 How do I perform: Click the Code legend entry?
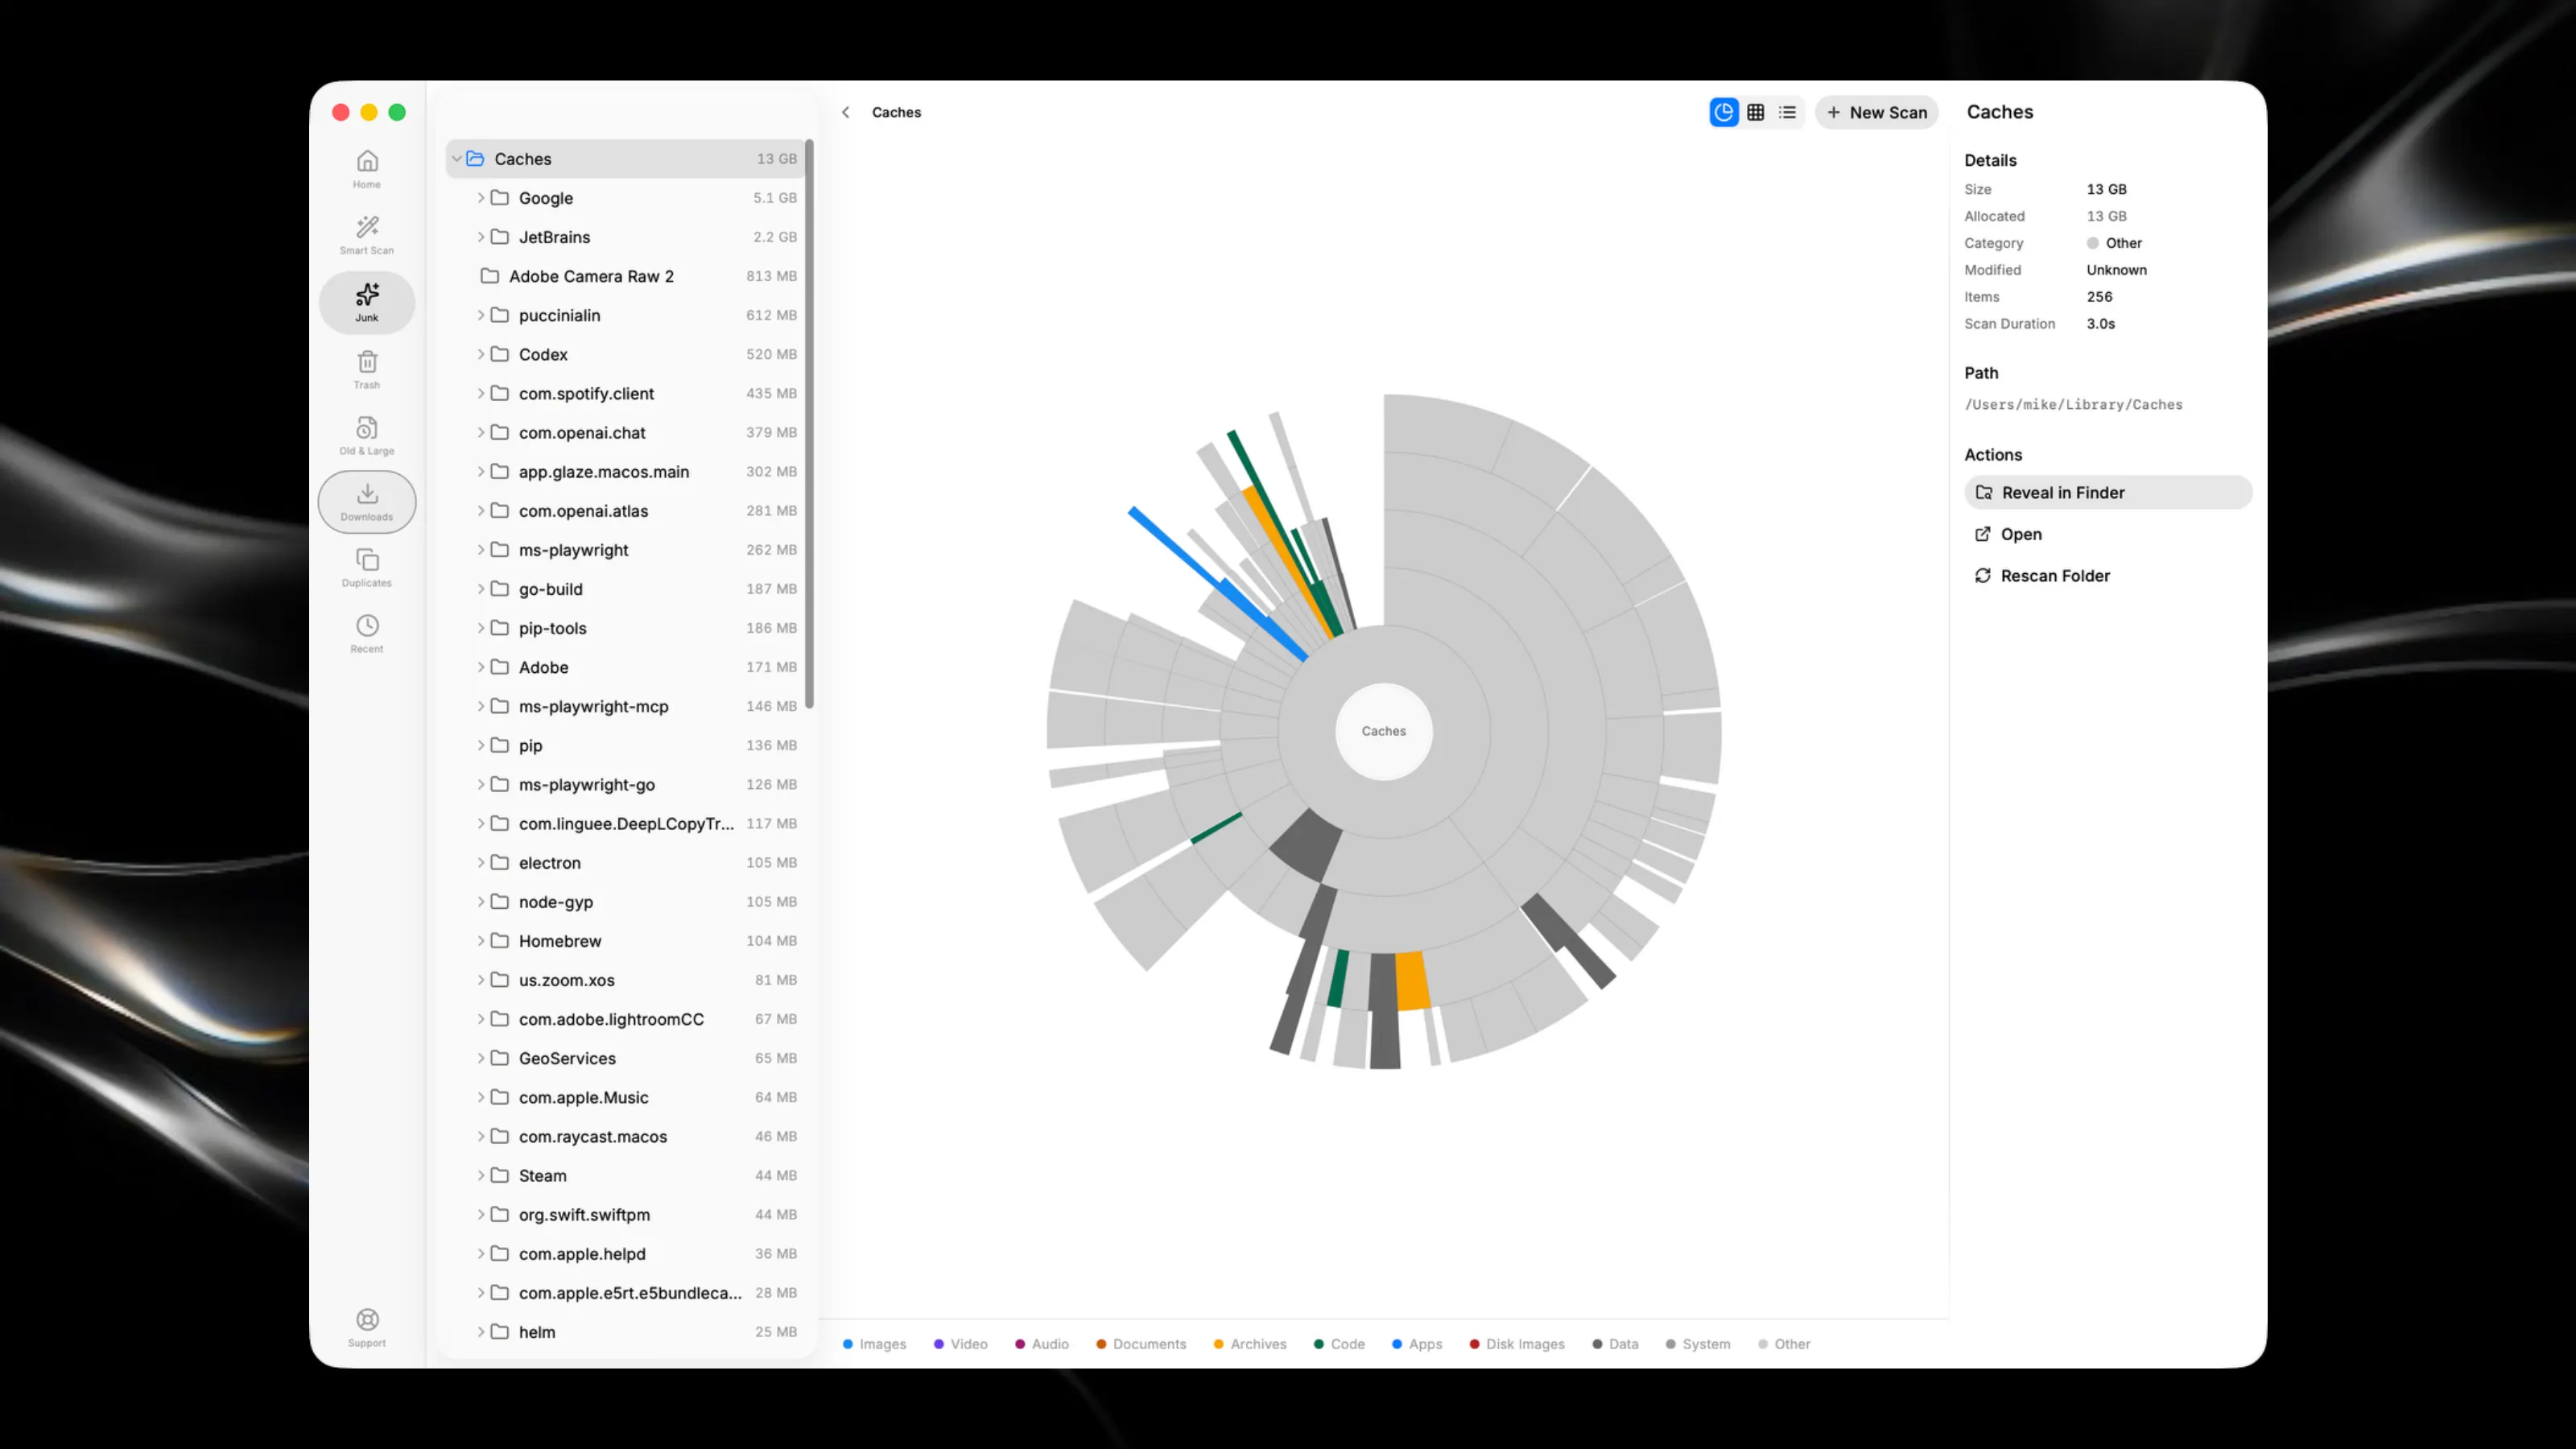point(1339,1344)
